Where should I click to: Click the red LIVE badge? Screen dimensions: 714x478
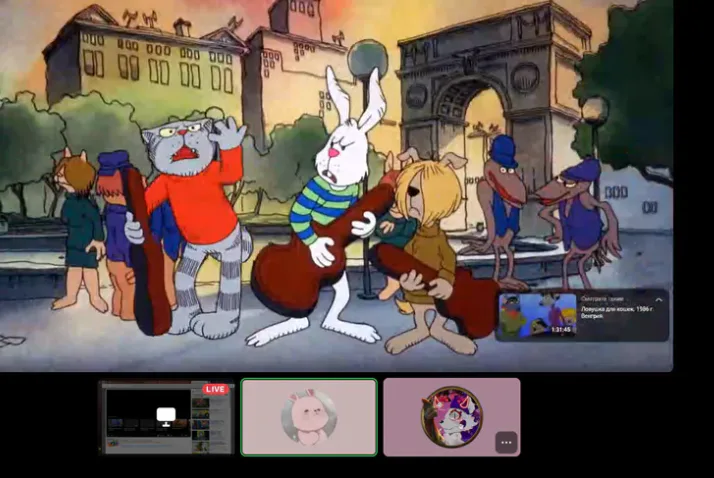tap(215, 389)
